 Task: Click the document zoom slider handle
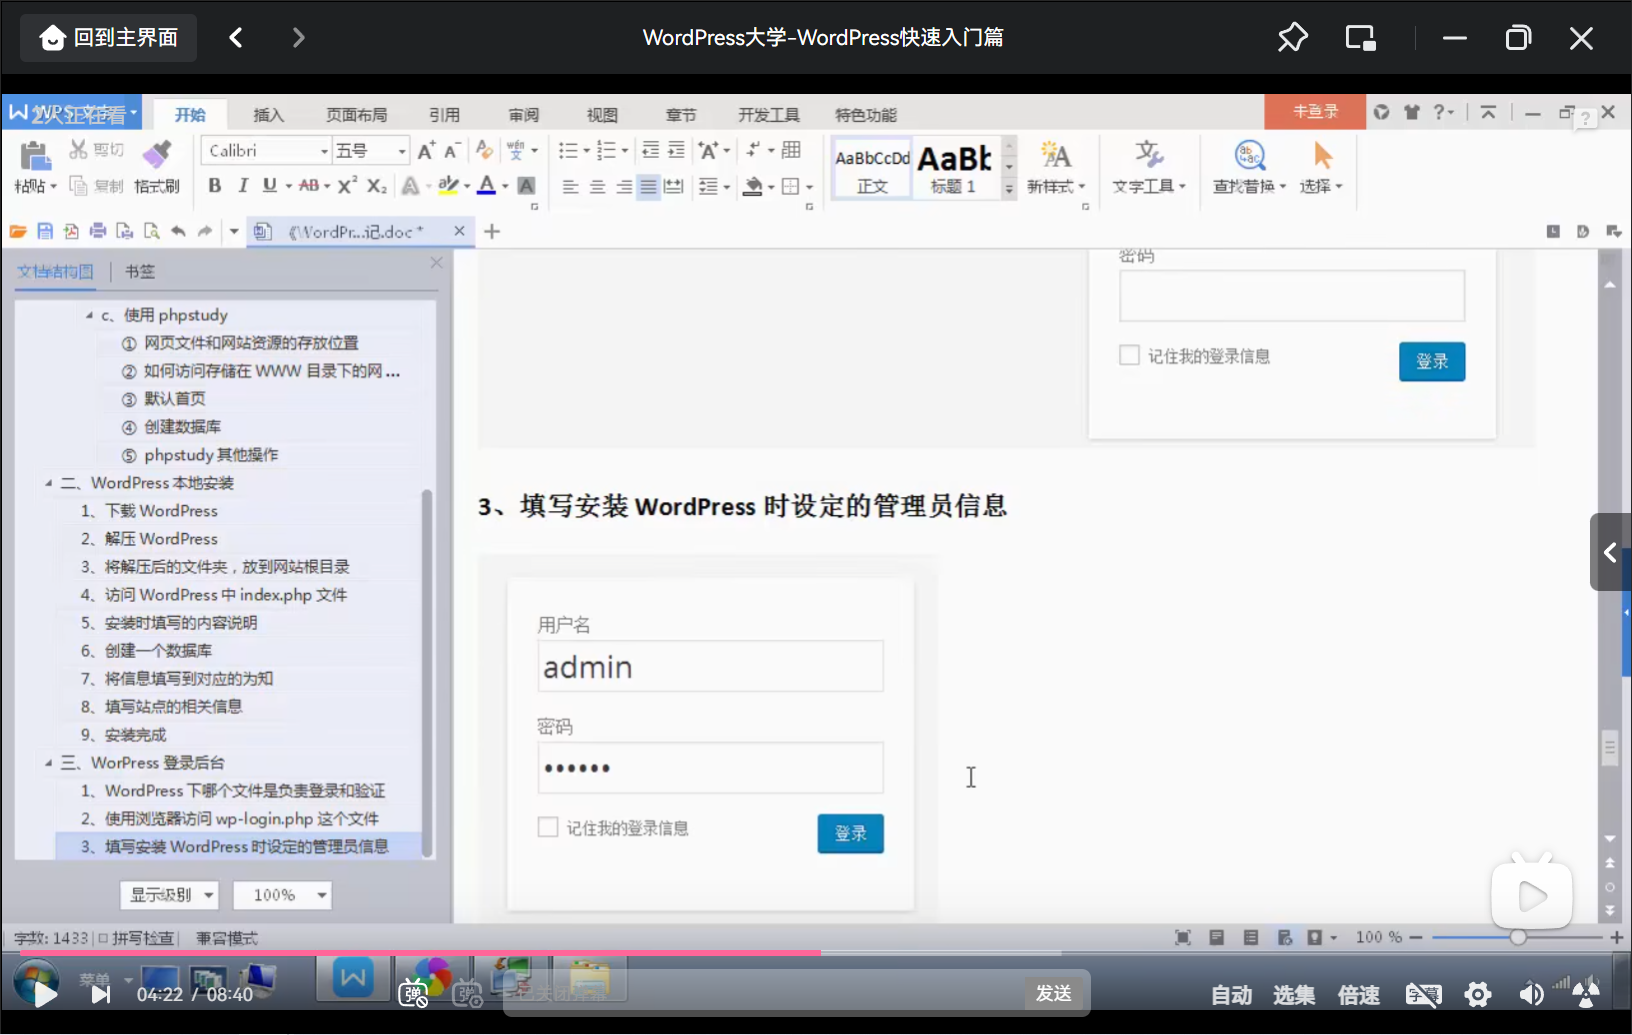(x=1518, y=937)
